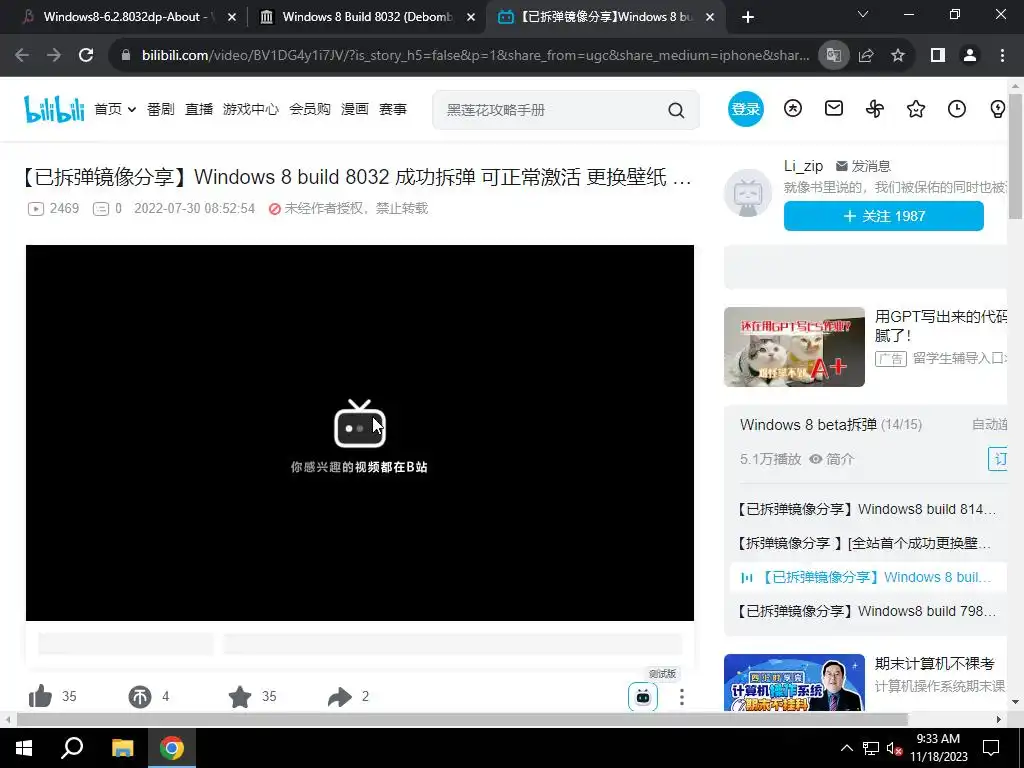The image size is (1024, 768).
Task: Open Chrome side panel icon
Action: pos(938,56)
